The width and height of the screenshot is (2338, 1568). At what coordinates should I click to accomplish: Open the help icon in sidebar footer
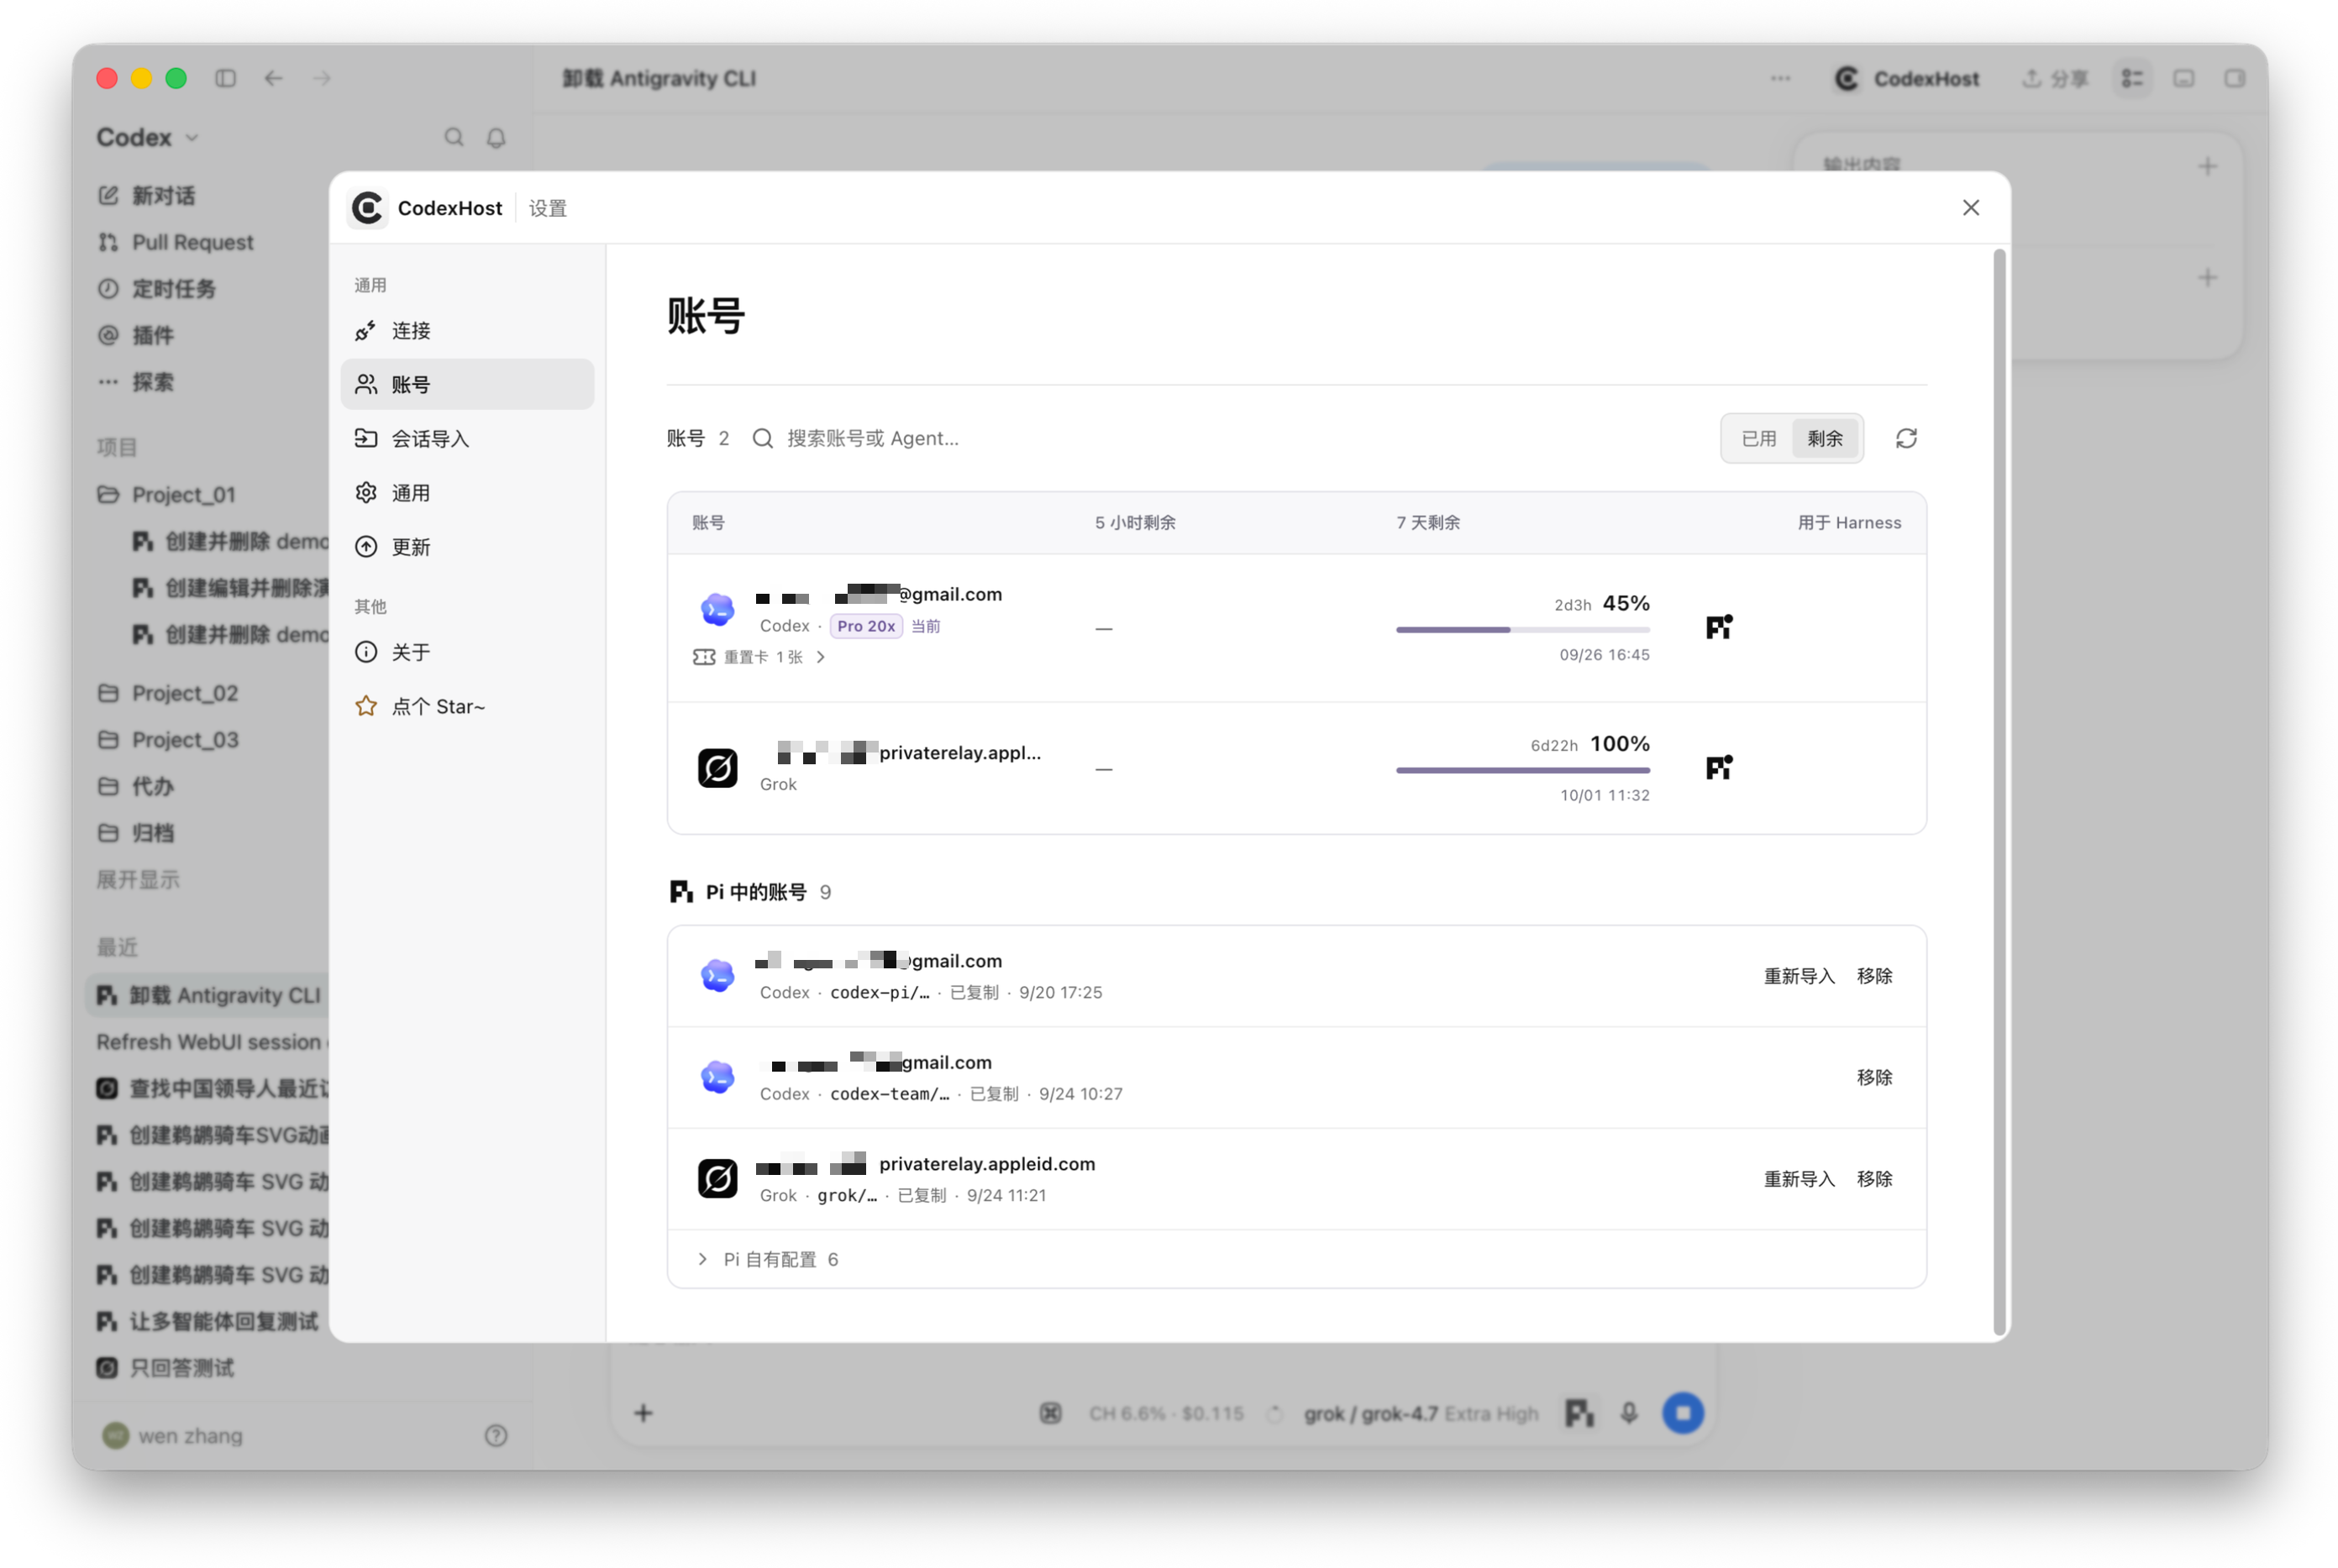pyautogui.click(x=496, y=1435)
